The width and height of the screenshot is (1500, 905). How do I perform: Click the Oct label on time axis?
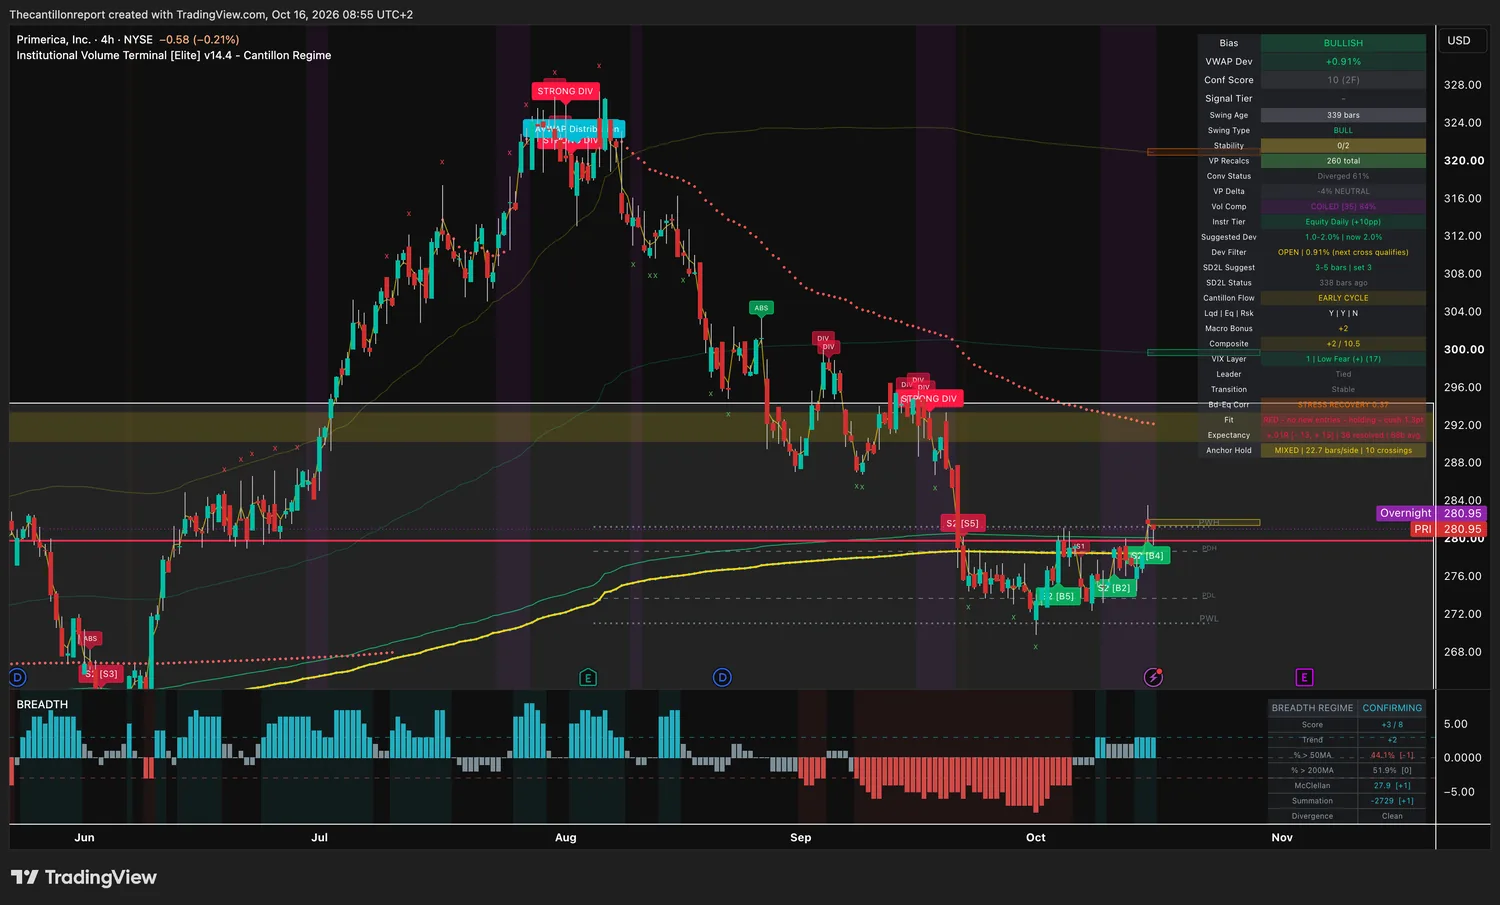[x=1036, y=837]
